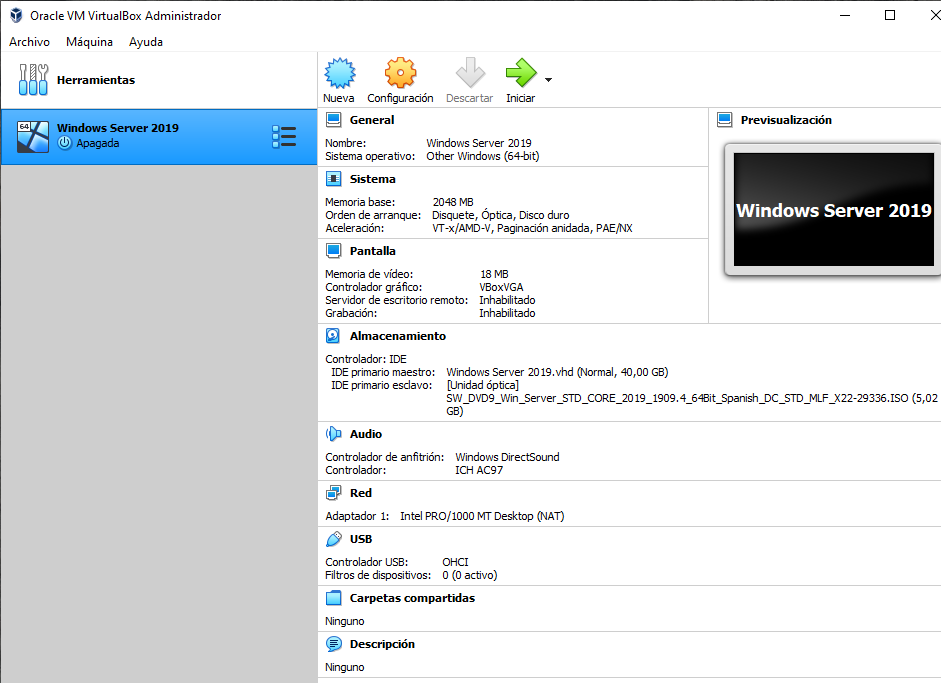
Task: Click the Previsualización monitor icon
Action: [x=724, y=120]
